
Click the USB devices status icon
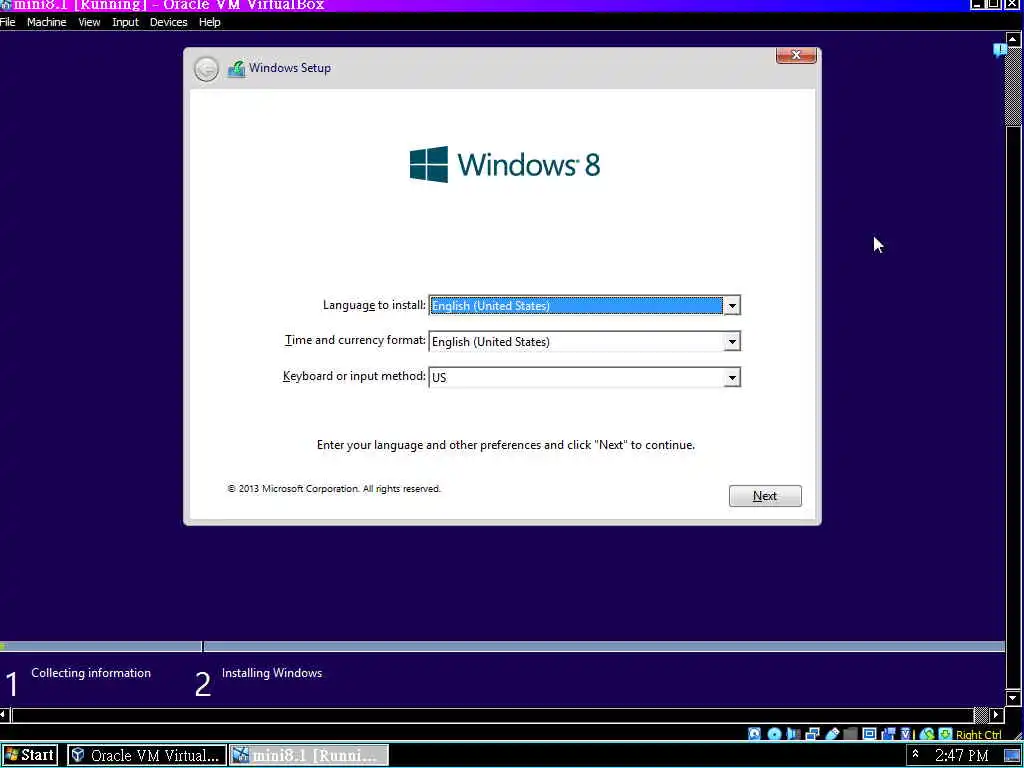pos(832,734)
